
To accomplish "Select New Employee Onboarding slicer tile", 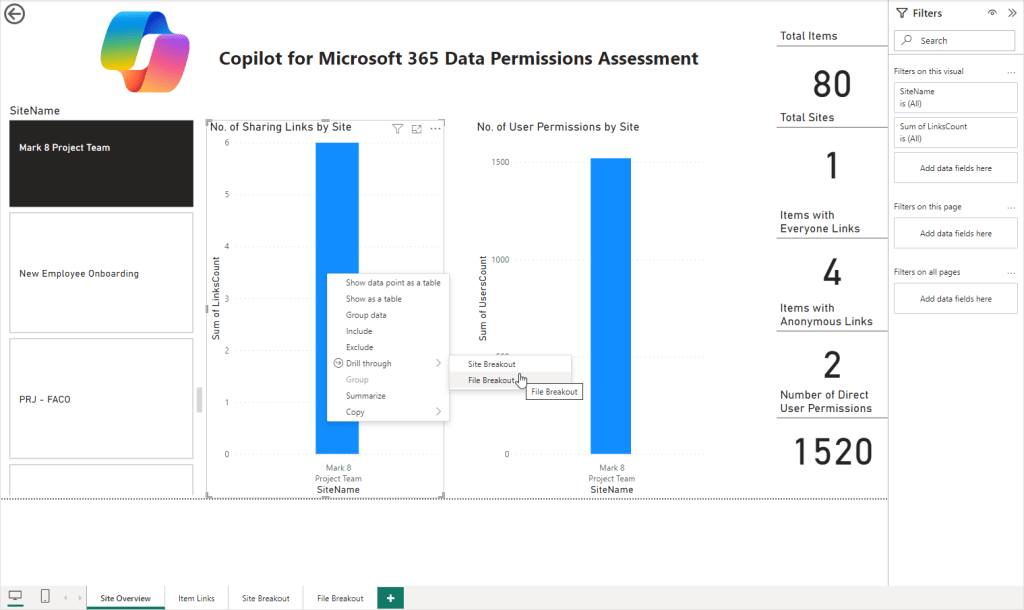I will [x=100, y=273].
